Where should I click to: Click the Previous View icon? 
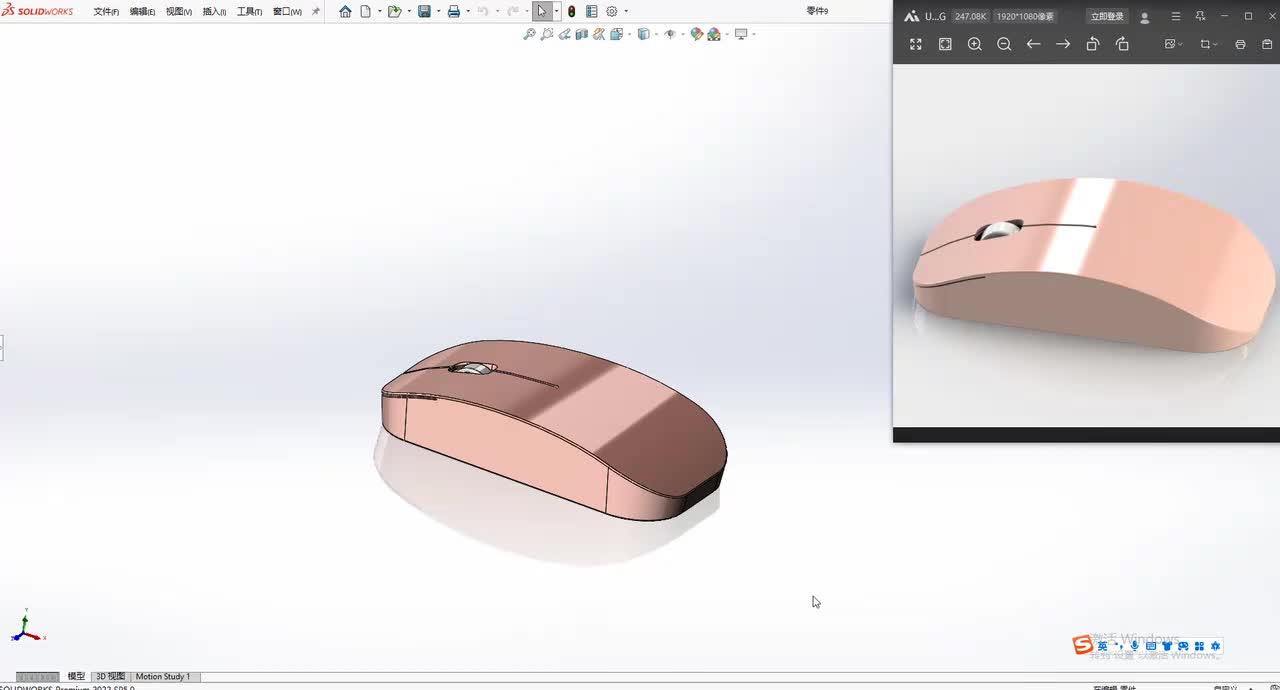tap(564, 34)
